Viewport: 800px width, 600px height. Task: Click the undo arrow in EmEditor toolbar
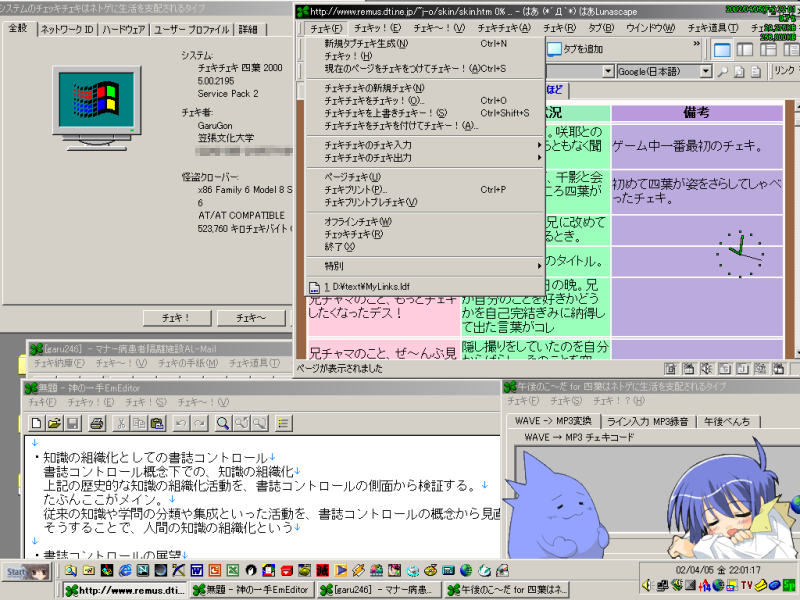[x=182, y=423]
